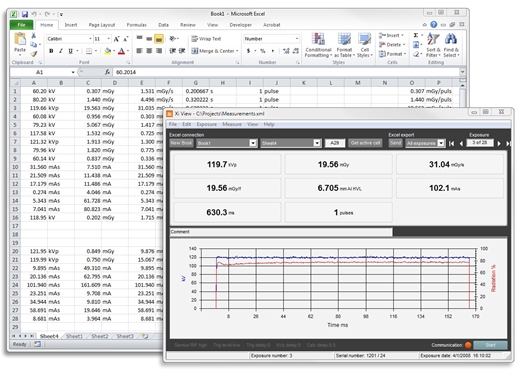
Task: Toggle Underline formatting in Excel
Action: click(x=70, y=51)
